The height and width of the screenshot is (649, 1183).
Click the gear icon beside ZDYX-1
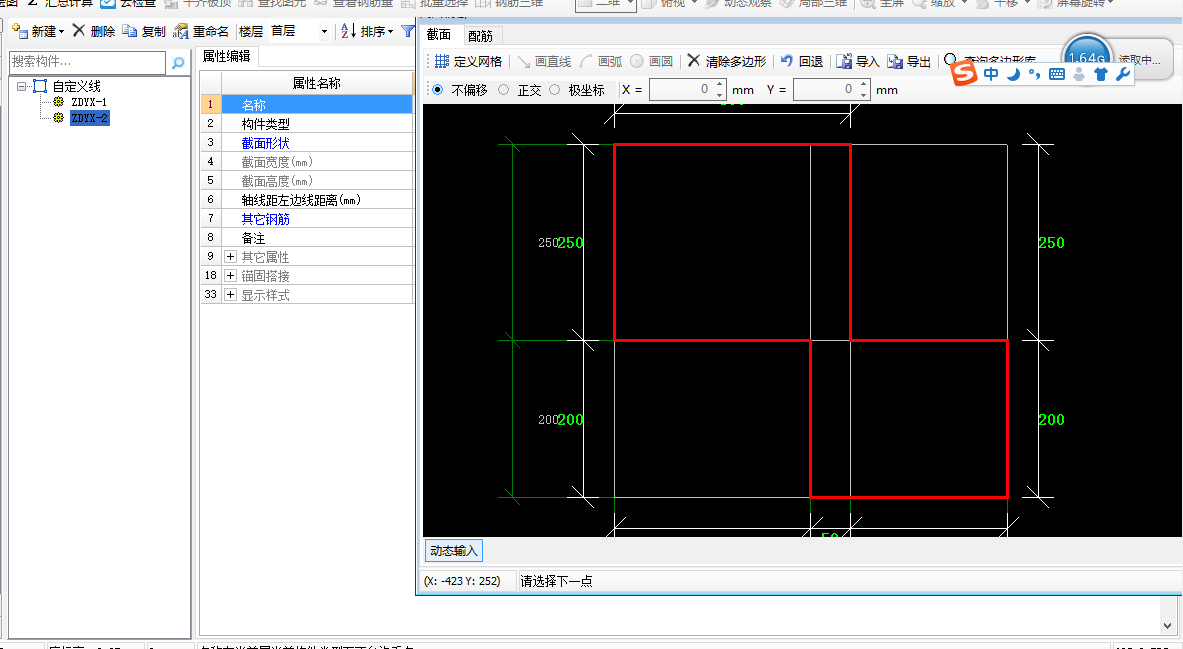(58, 102)
